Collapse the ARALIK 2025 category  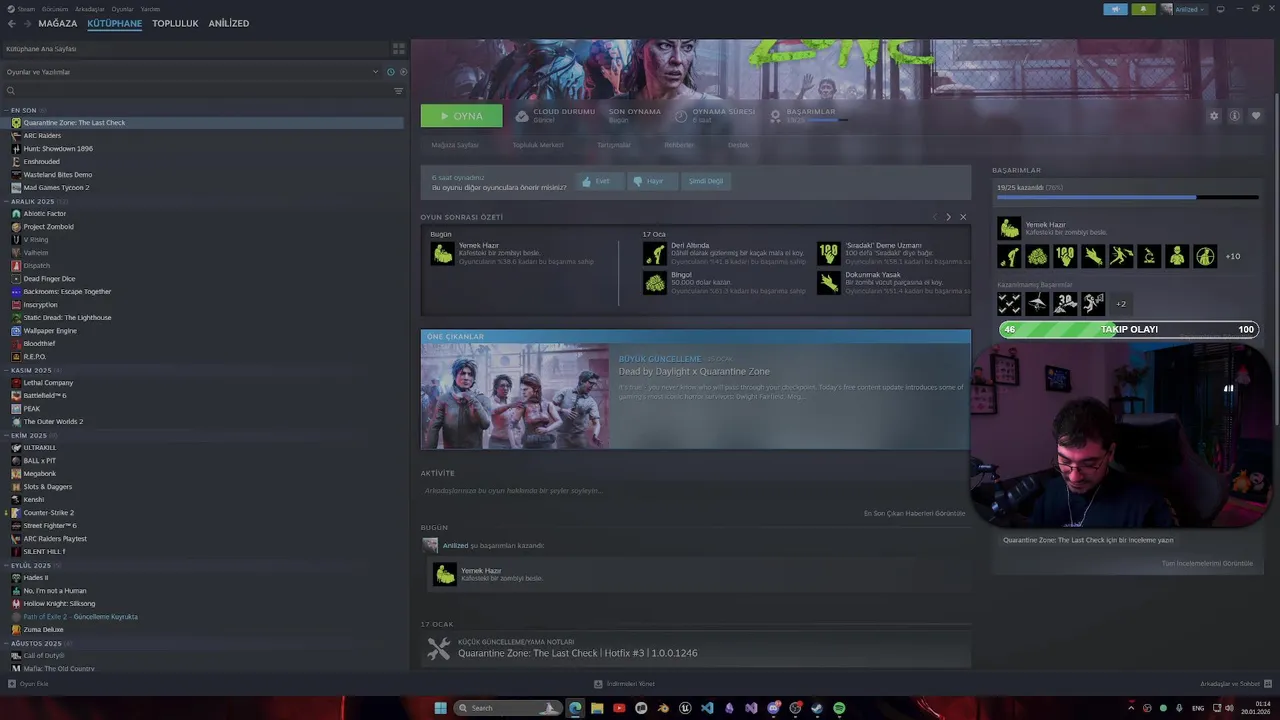click(6, 201)
